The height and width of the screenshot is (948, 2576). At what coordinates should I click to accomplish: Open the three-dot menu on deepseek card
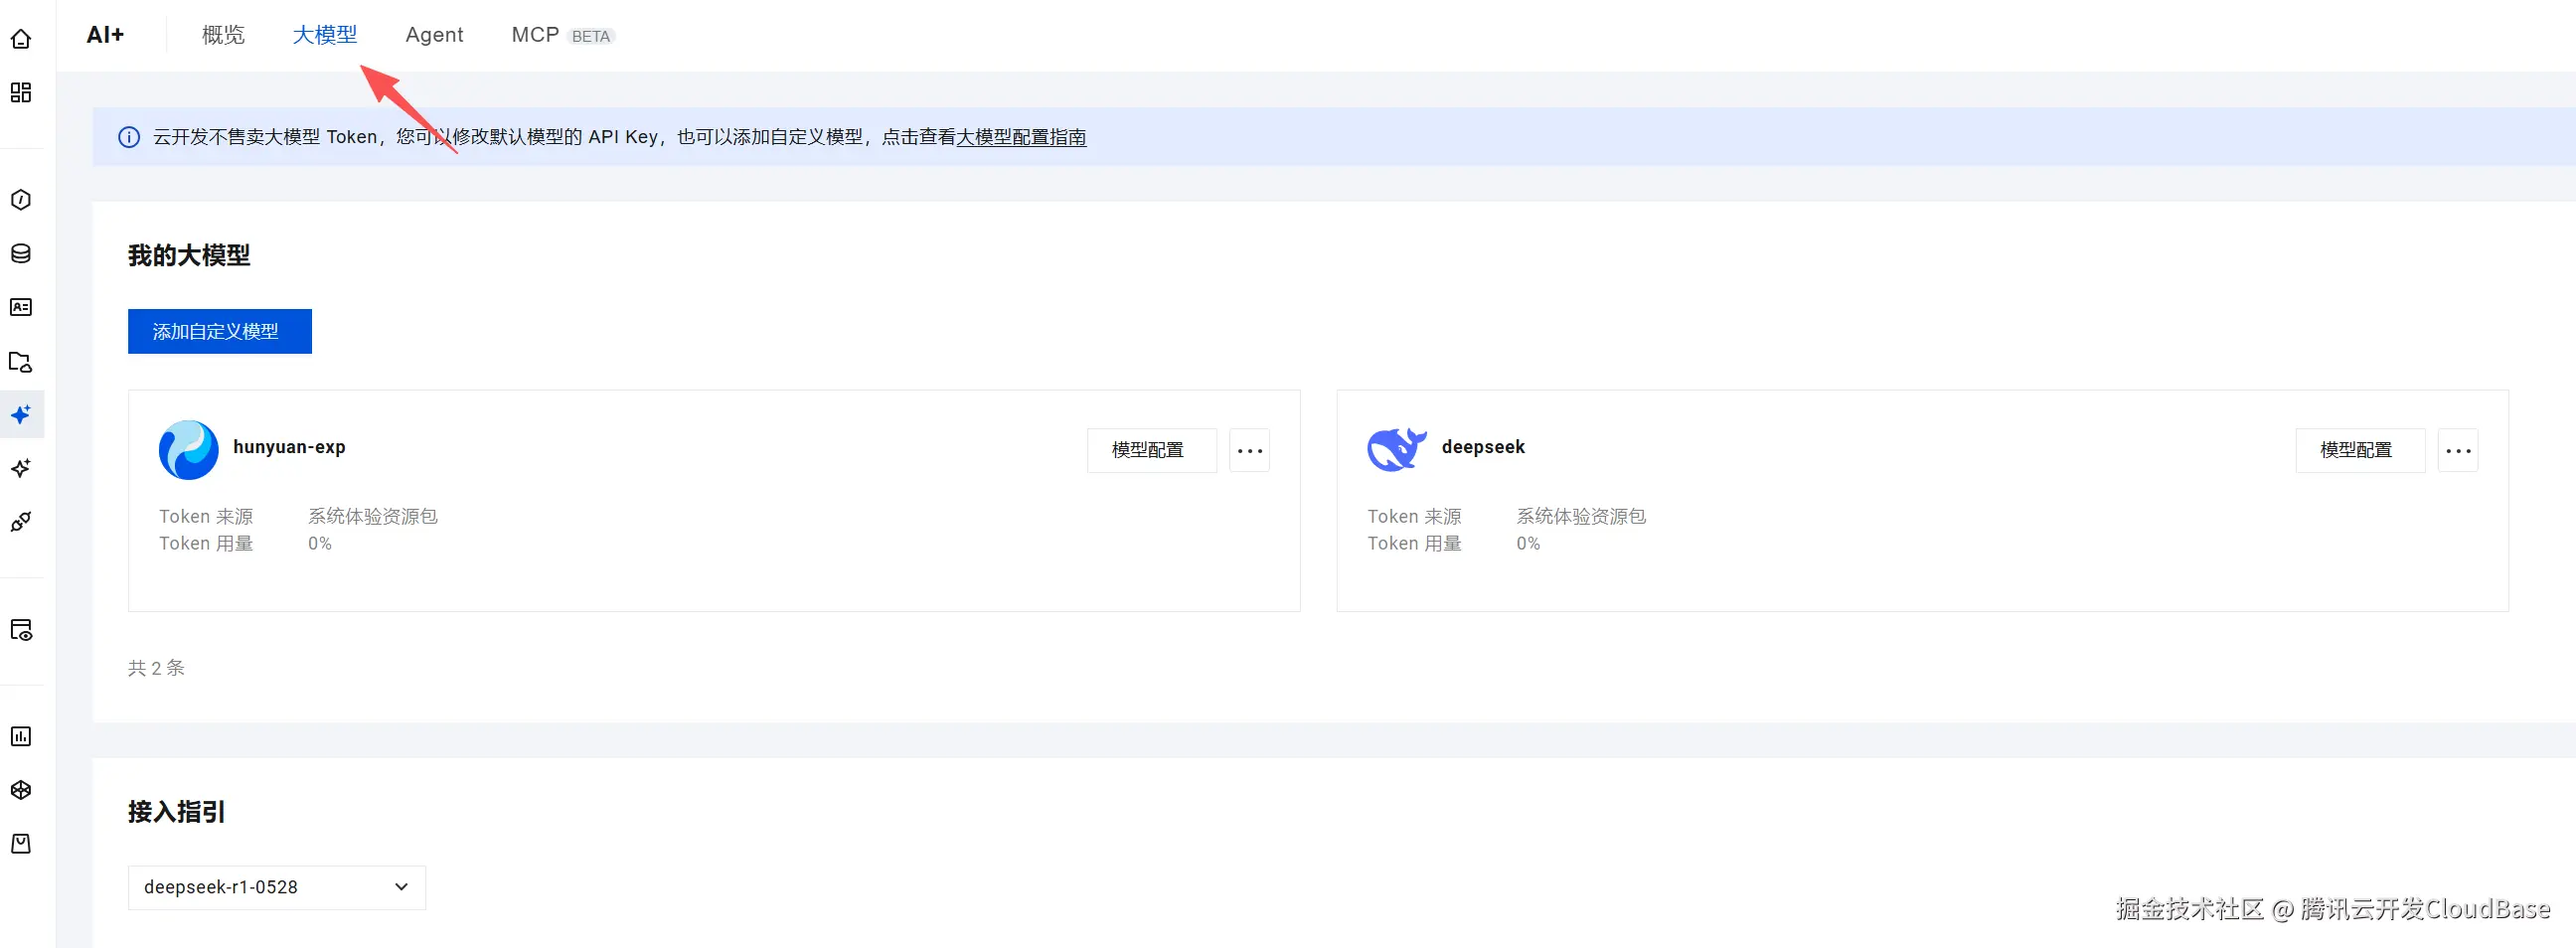[x=2458, y=450]
